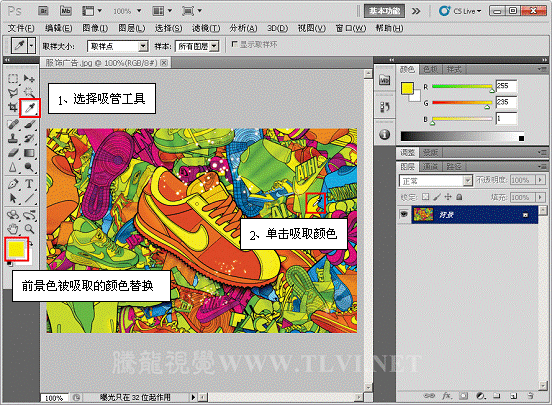Screen dimensions: 552x405
Task: Select the Clone Stamp tool
Action: [13, 138]
